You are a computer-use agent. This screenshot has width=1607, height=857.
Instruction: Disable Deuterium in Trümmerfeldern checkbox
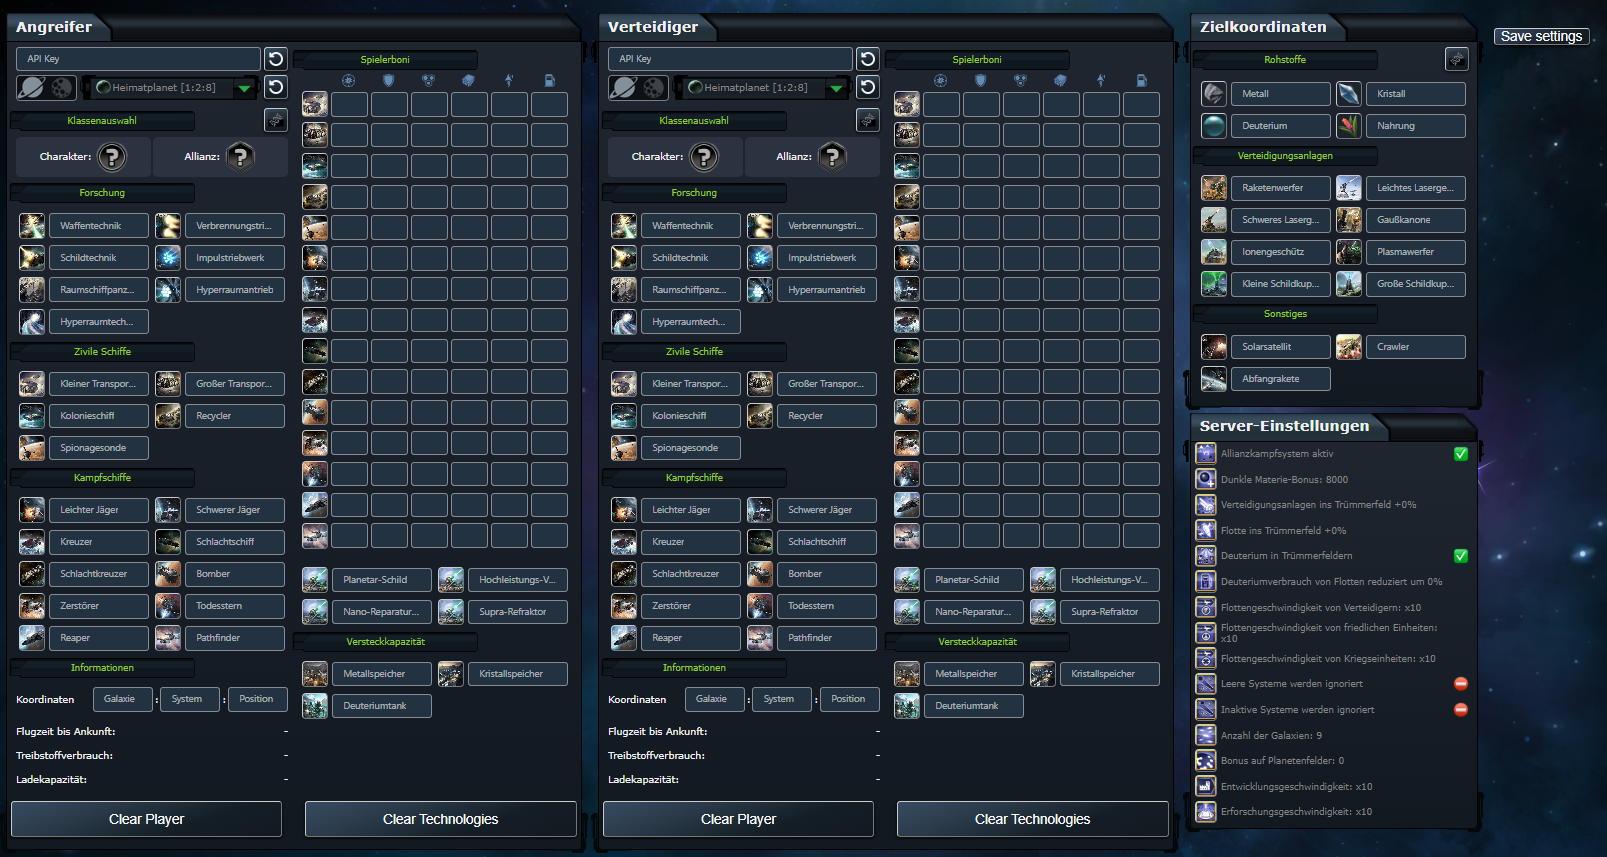(x=1460, y=556)
